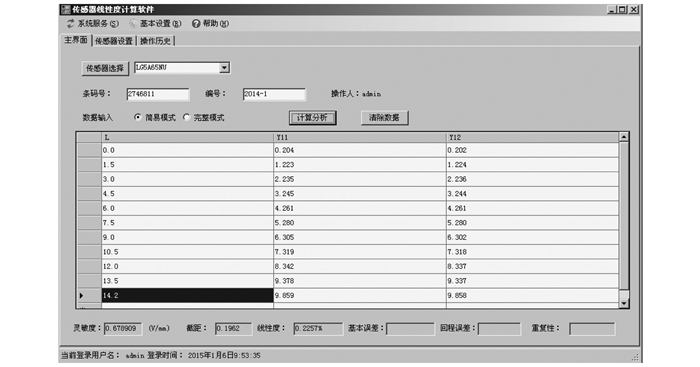Open the 基本设置 menu
Image resolution: width=700 pixels, height=367 pixels.
pyautogui.click(x=155, y=24)
